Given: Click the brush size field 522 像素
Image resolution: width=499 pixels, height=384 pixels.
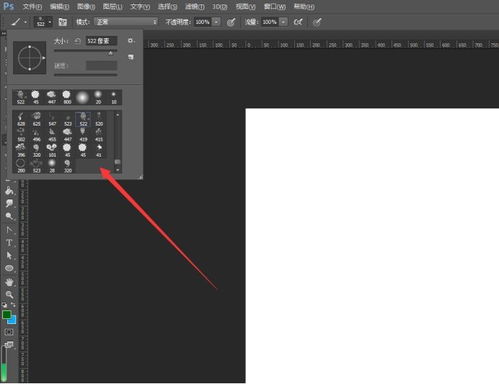Looking at the screenshot, I should click(101, 41).
